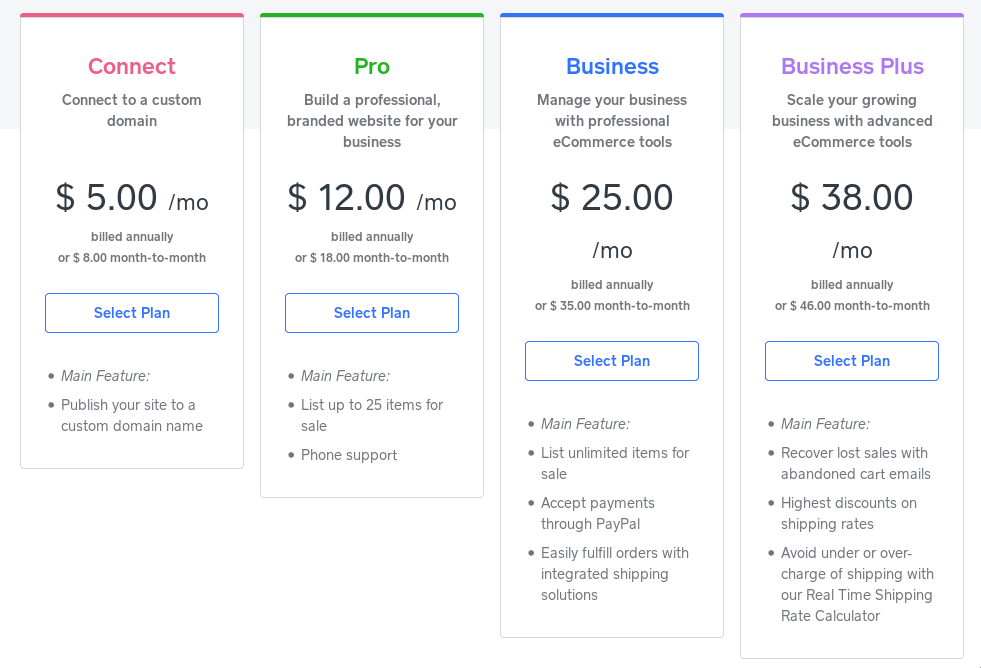Click 'or $ 8.00 month-to-month' text
This screenshot has width=981, height=668.
tap(132, 258)
